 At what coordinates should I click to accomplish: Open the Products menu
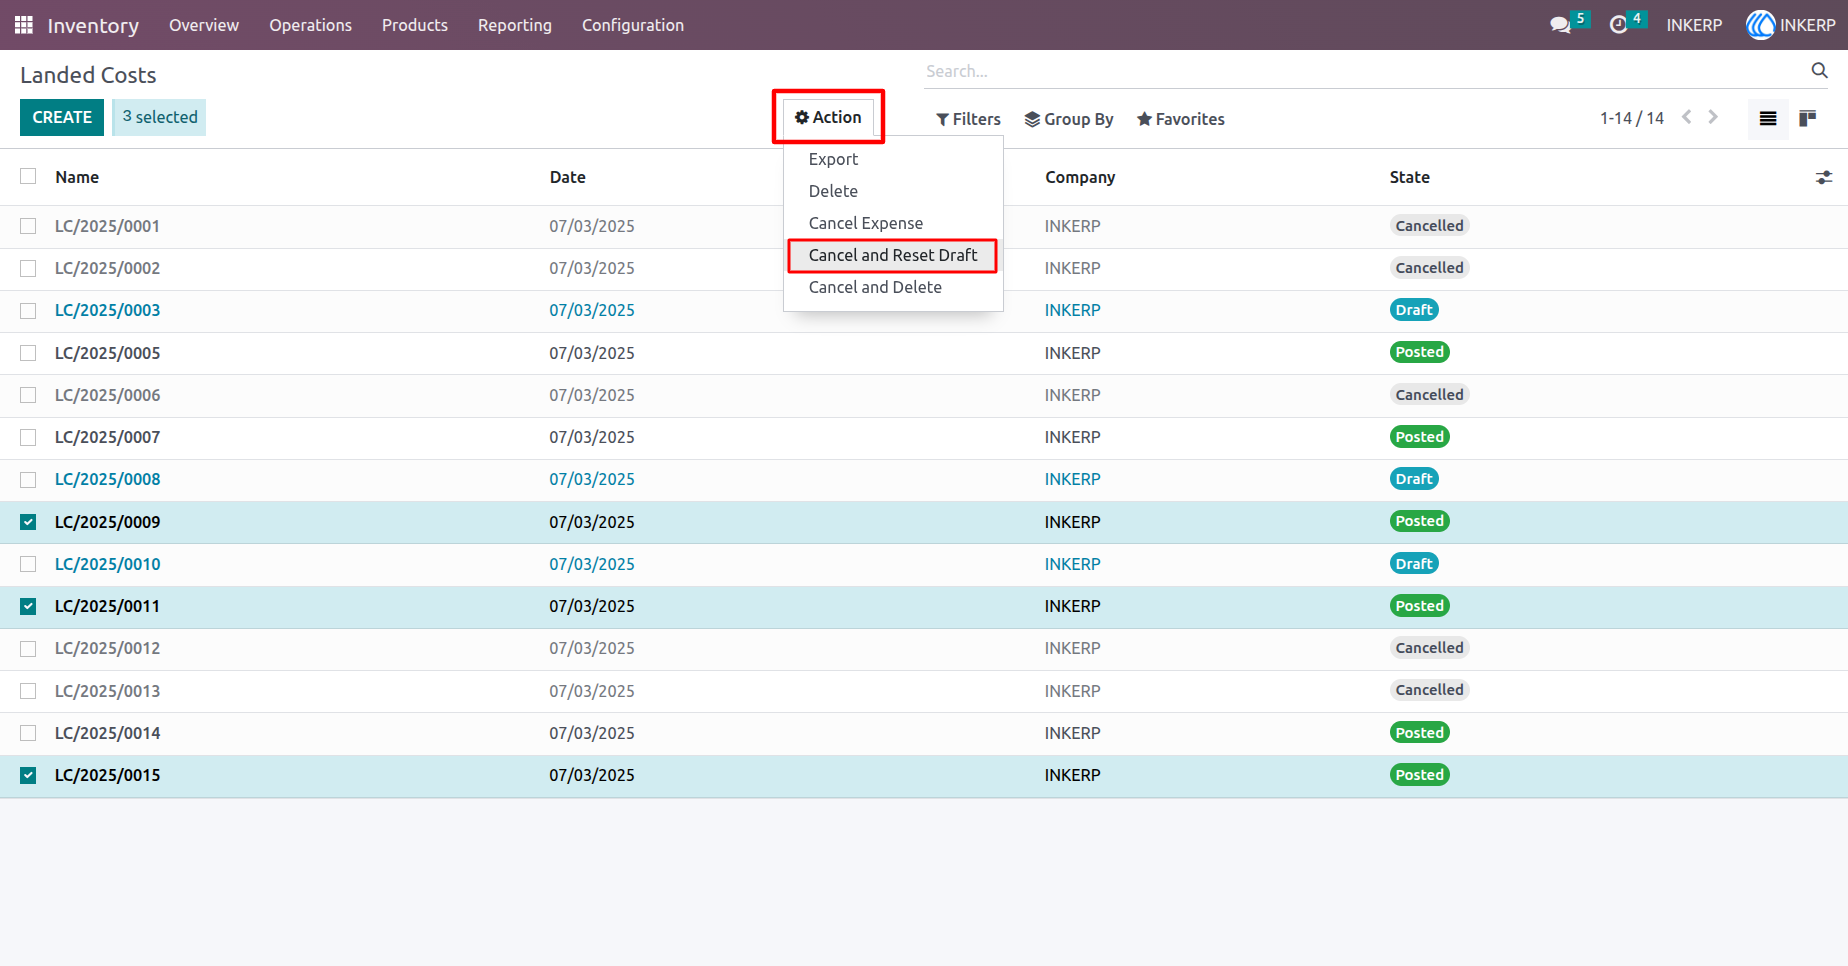415,25
